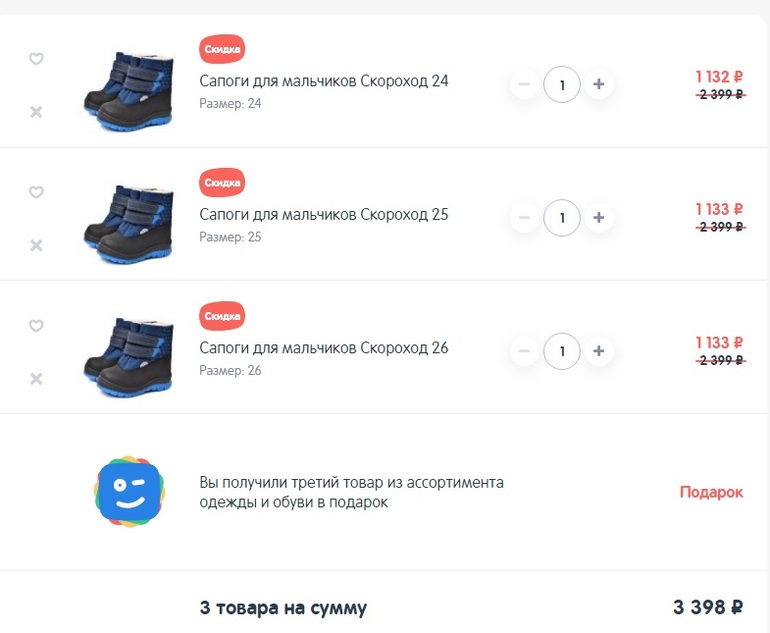Click minus button for Скороход 25 boots
770x633 pixels.
(x=524, y=218)
